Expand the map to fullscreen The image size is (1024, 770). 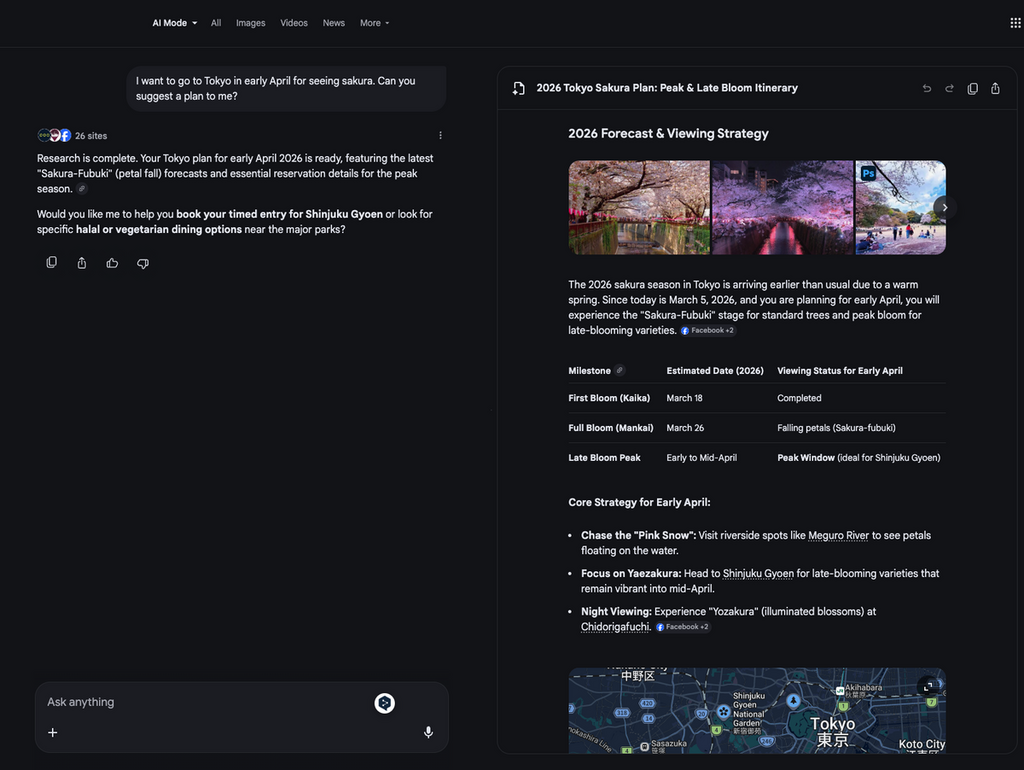tap(928, 686)
